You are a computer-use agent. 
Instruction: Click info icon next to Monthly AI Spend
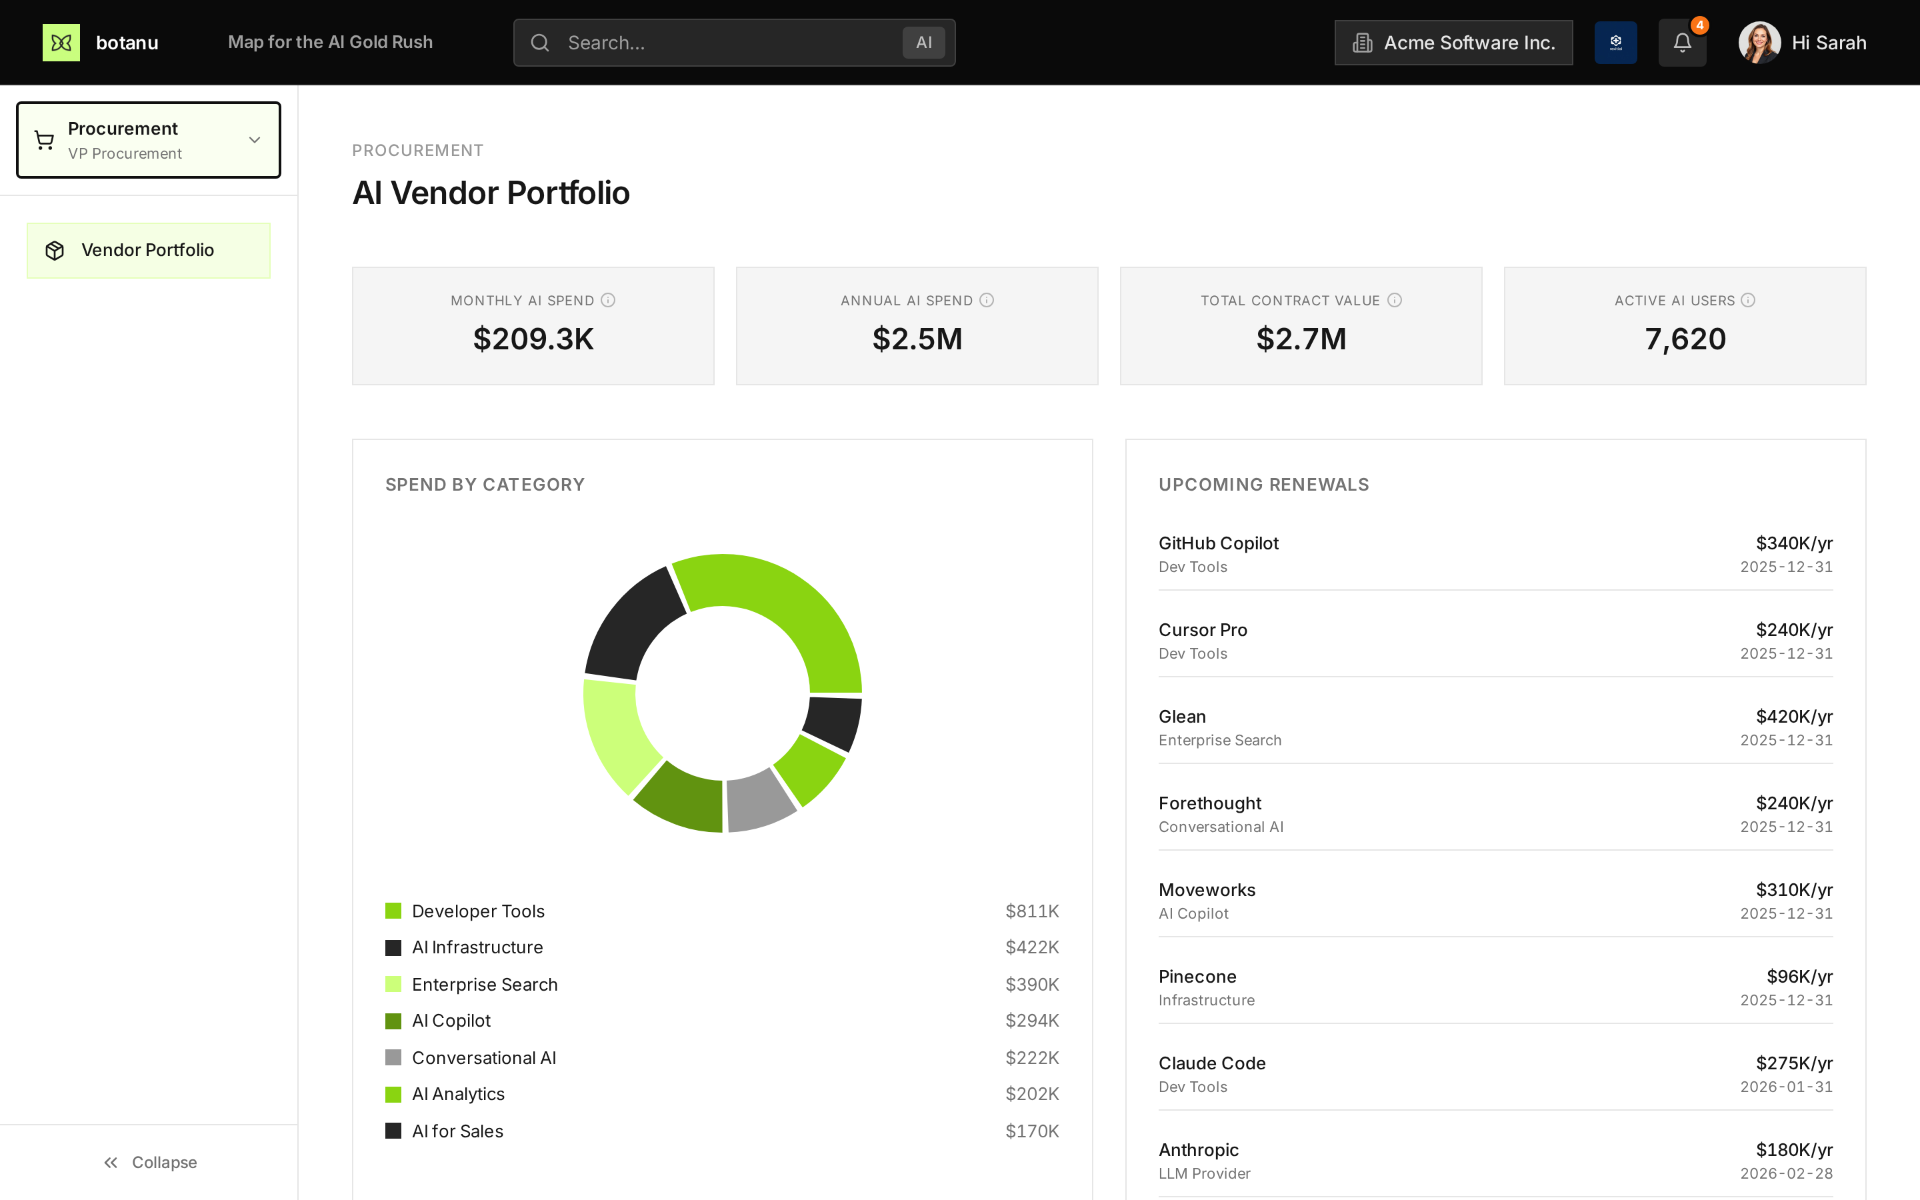[608, 300]
